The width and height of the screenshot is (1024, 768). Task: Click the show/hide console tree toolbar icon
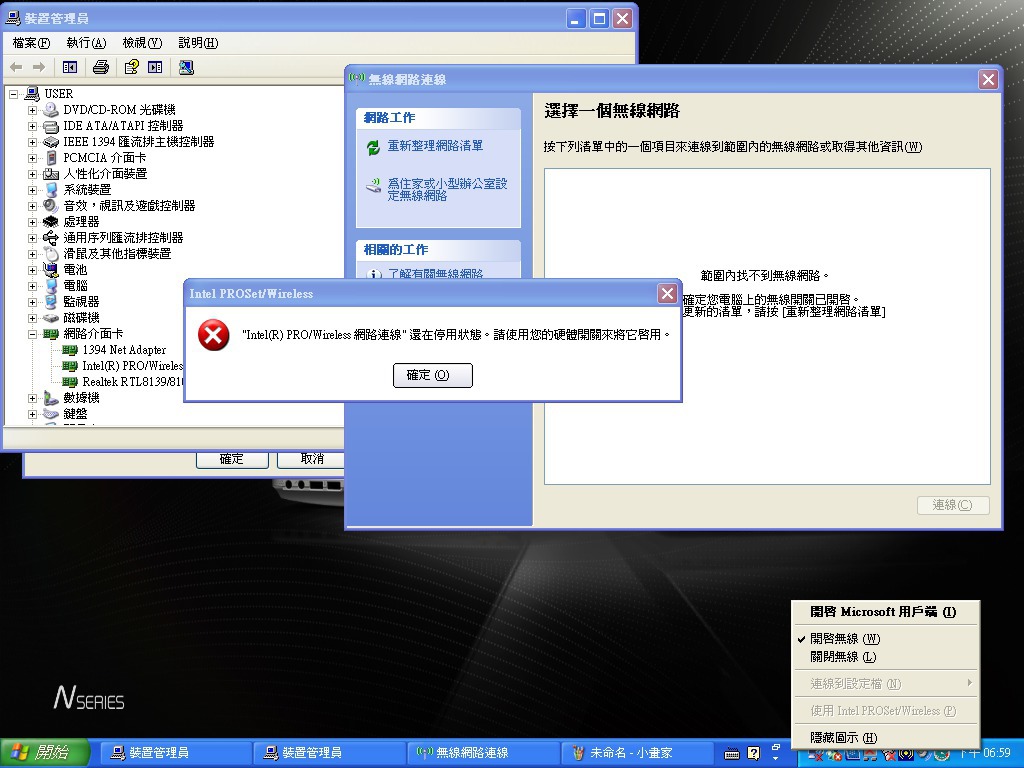click(70, 67)
